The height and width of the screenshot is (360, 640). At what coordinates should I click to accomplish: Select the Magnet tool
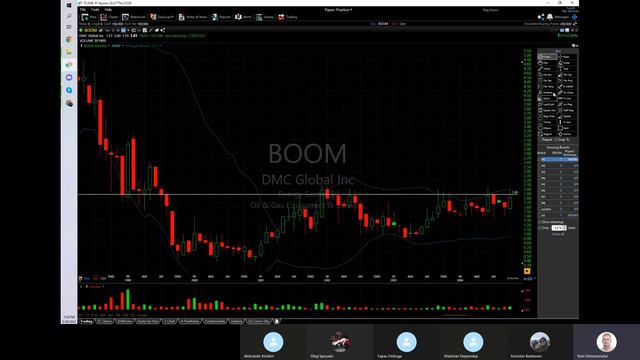547,134
